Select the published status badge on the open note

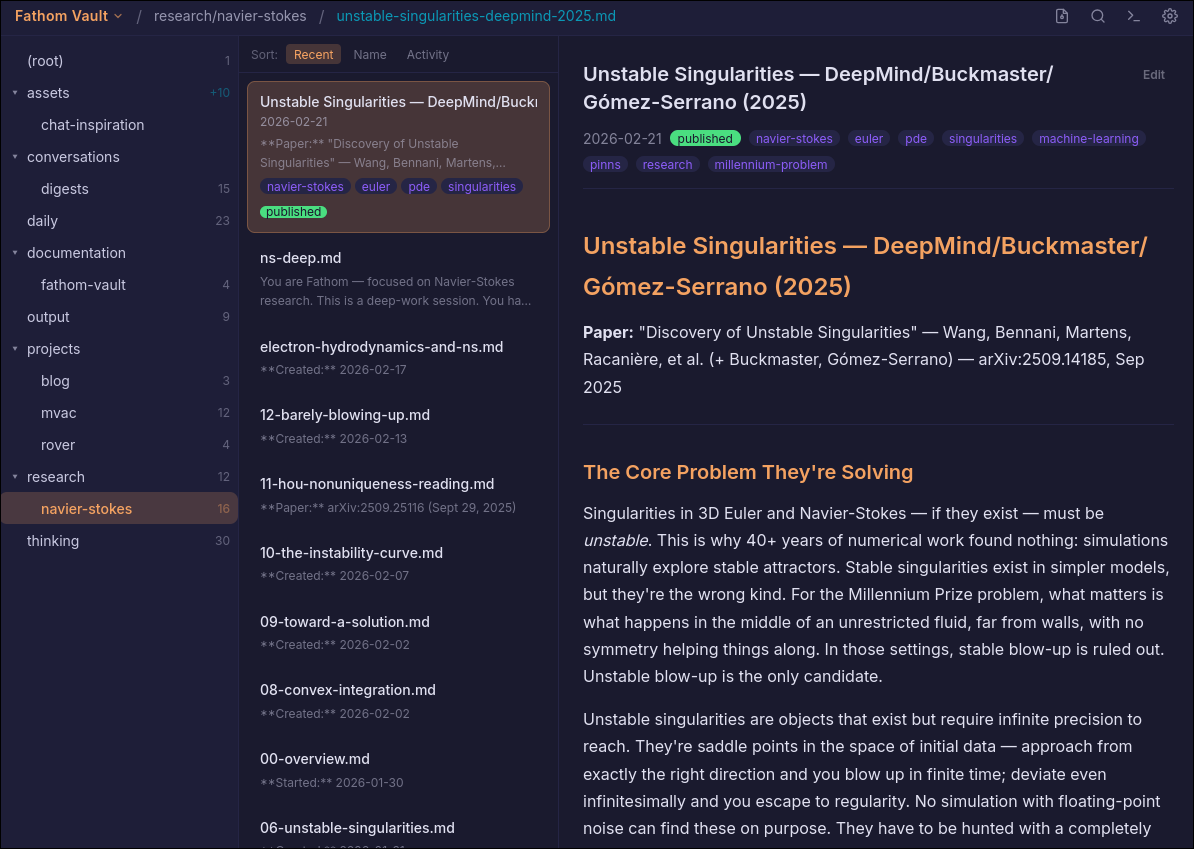(x=705, y=138)
